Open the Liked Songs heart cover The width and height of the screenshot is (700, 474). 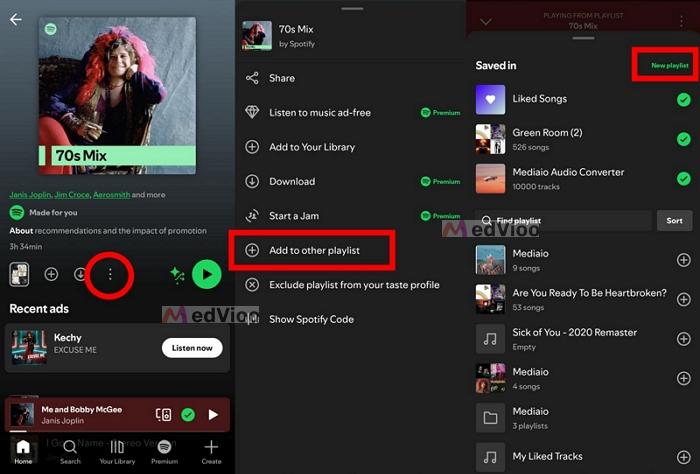click(490, 100)
